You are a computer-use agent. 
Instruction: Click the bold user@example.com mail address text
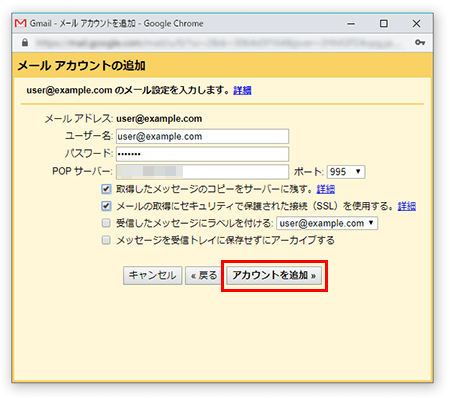click(x=159, y=119)
